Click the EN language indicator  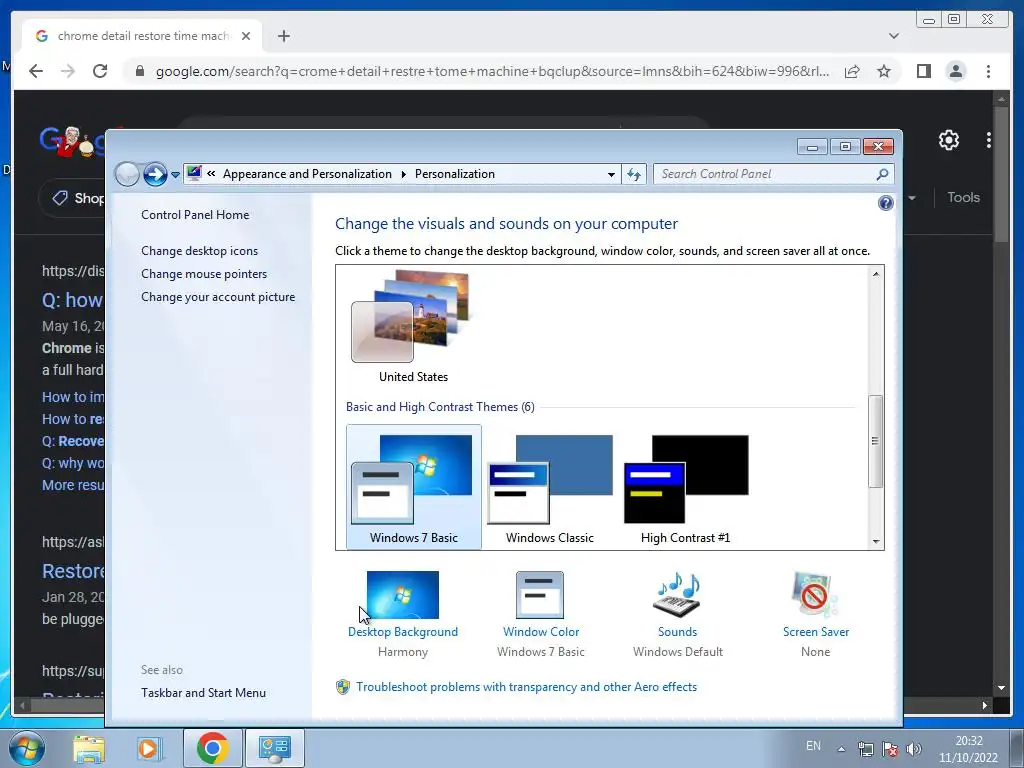[x=813, y=746]
